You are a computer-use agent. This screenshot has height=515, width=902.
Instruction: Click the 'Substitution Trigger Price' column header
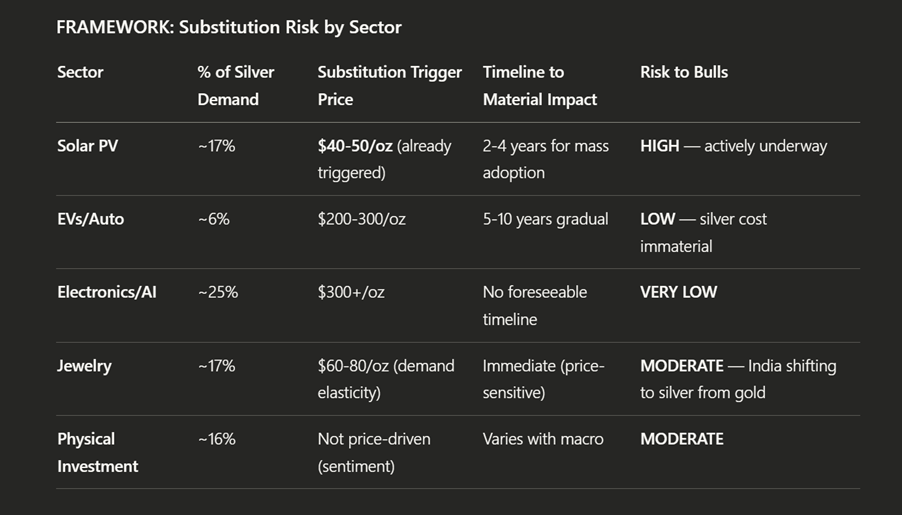[x=389, y=86]
